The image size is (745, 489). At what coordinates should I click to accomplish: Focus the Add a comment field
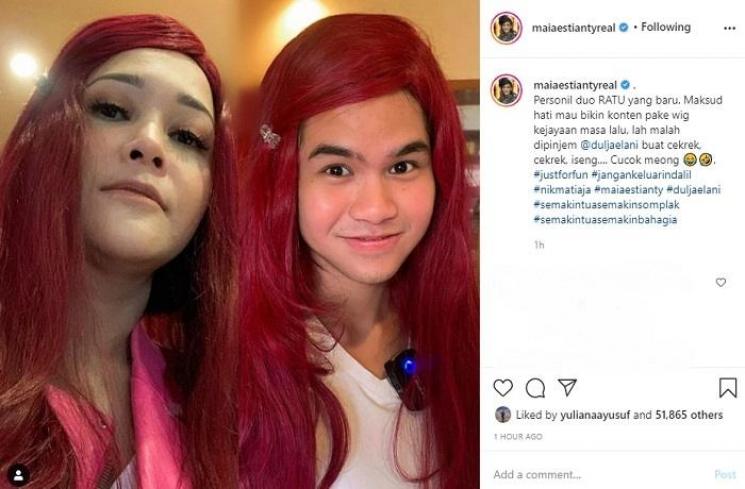point(599,474)
